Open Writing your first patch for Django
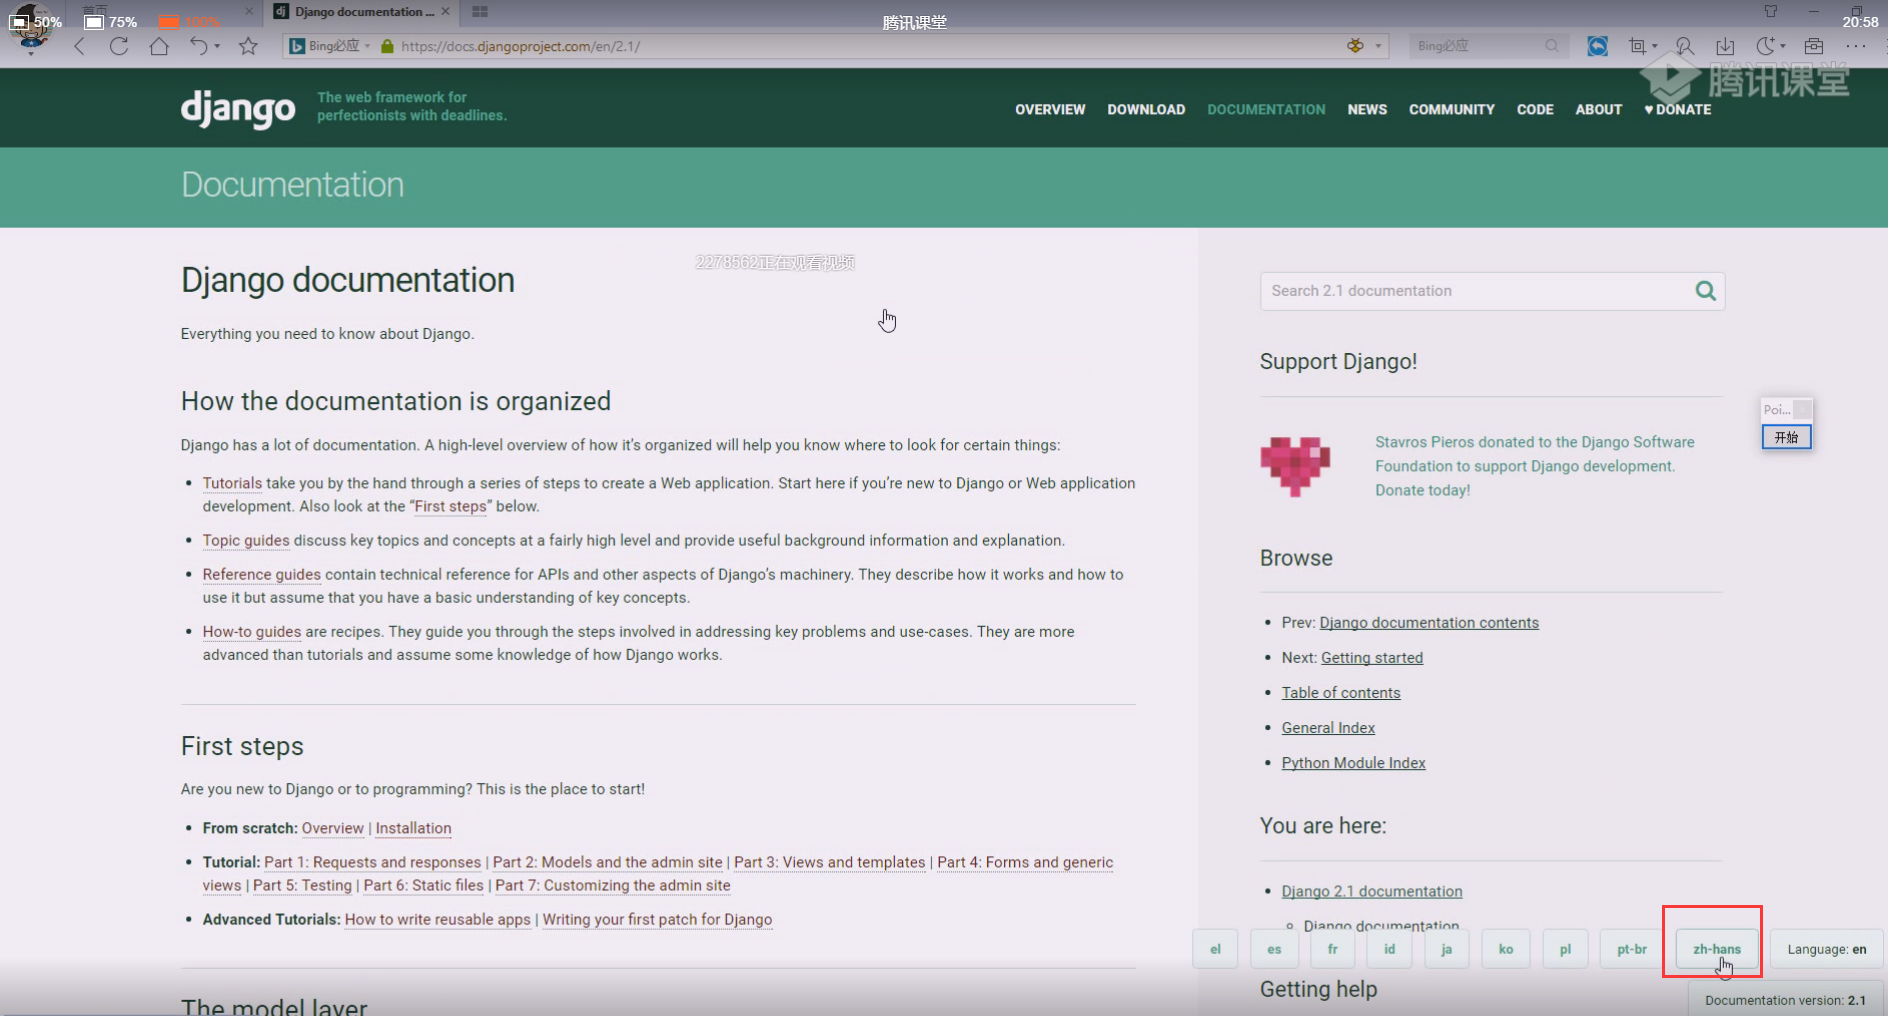The height and width of the screenshot is (1016, 1888). (657, 920)
